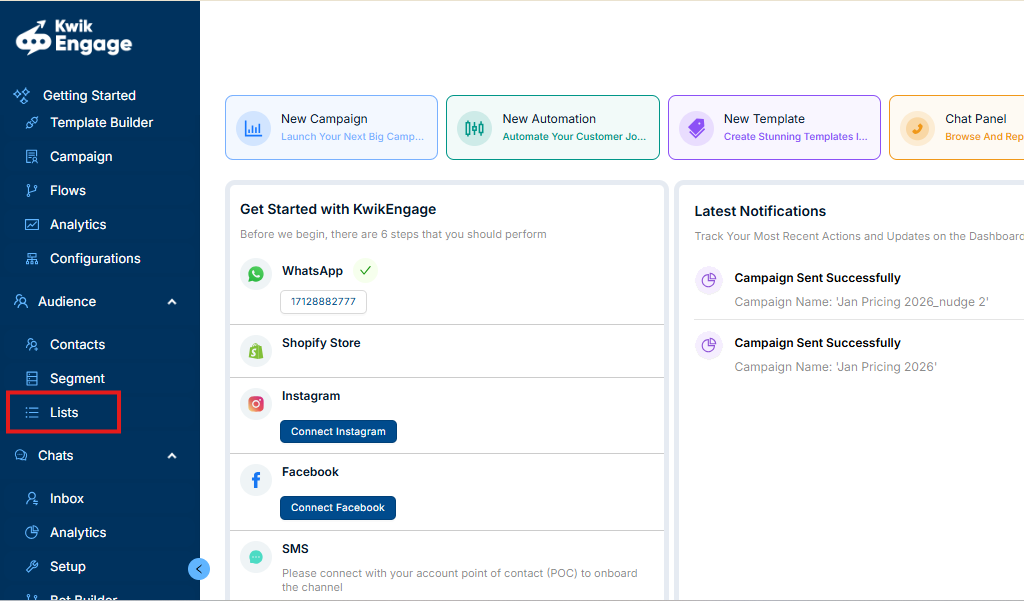Click the Facebook channel icon
This screenshot has width=1024, height=601.
coord(256,480)
